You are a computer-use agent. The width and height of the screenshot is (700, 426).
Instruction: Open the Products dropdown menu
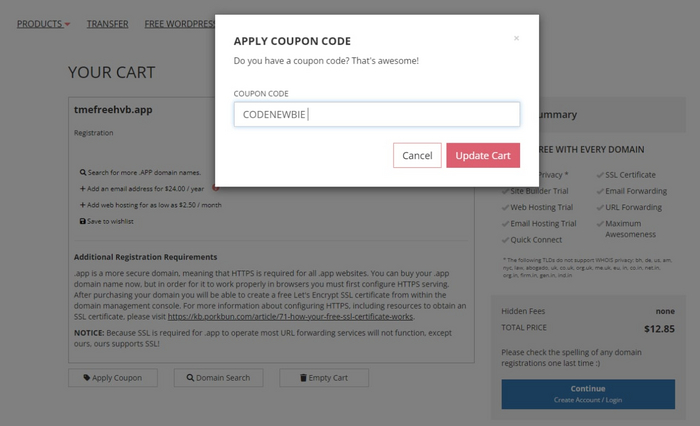pos(43,23)
